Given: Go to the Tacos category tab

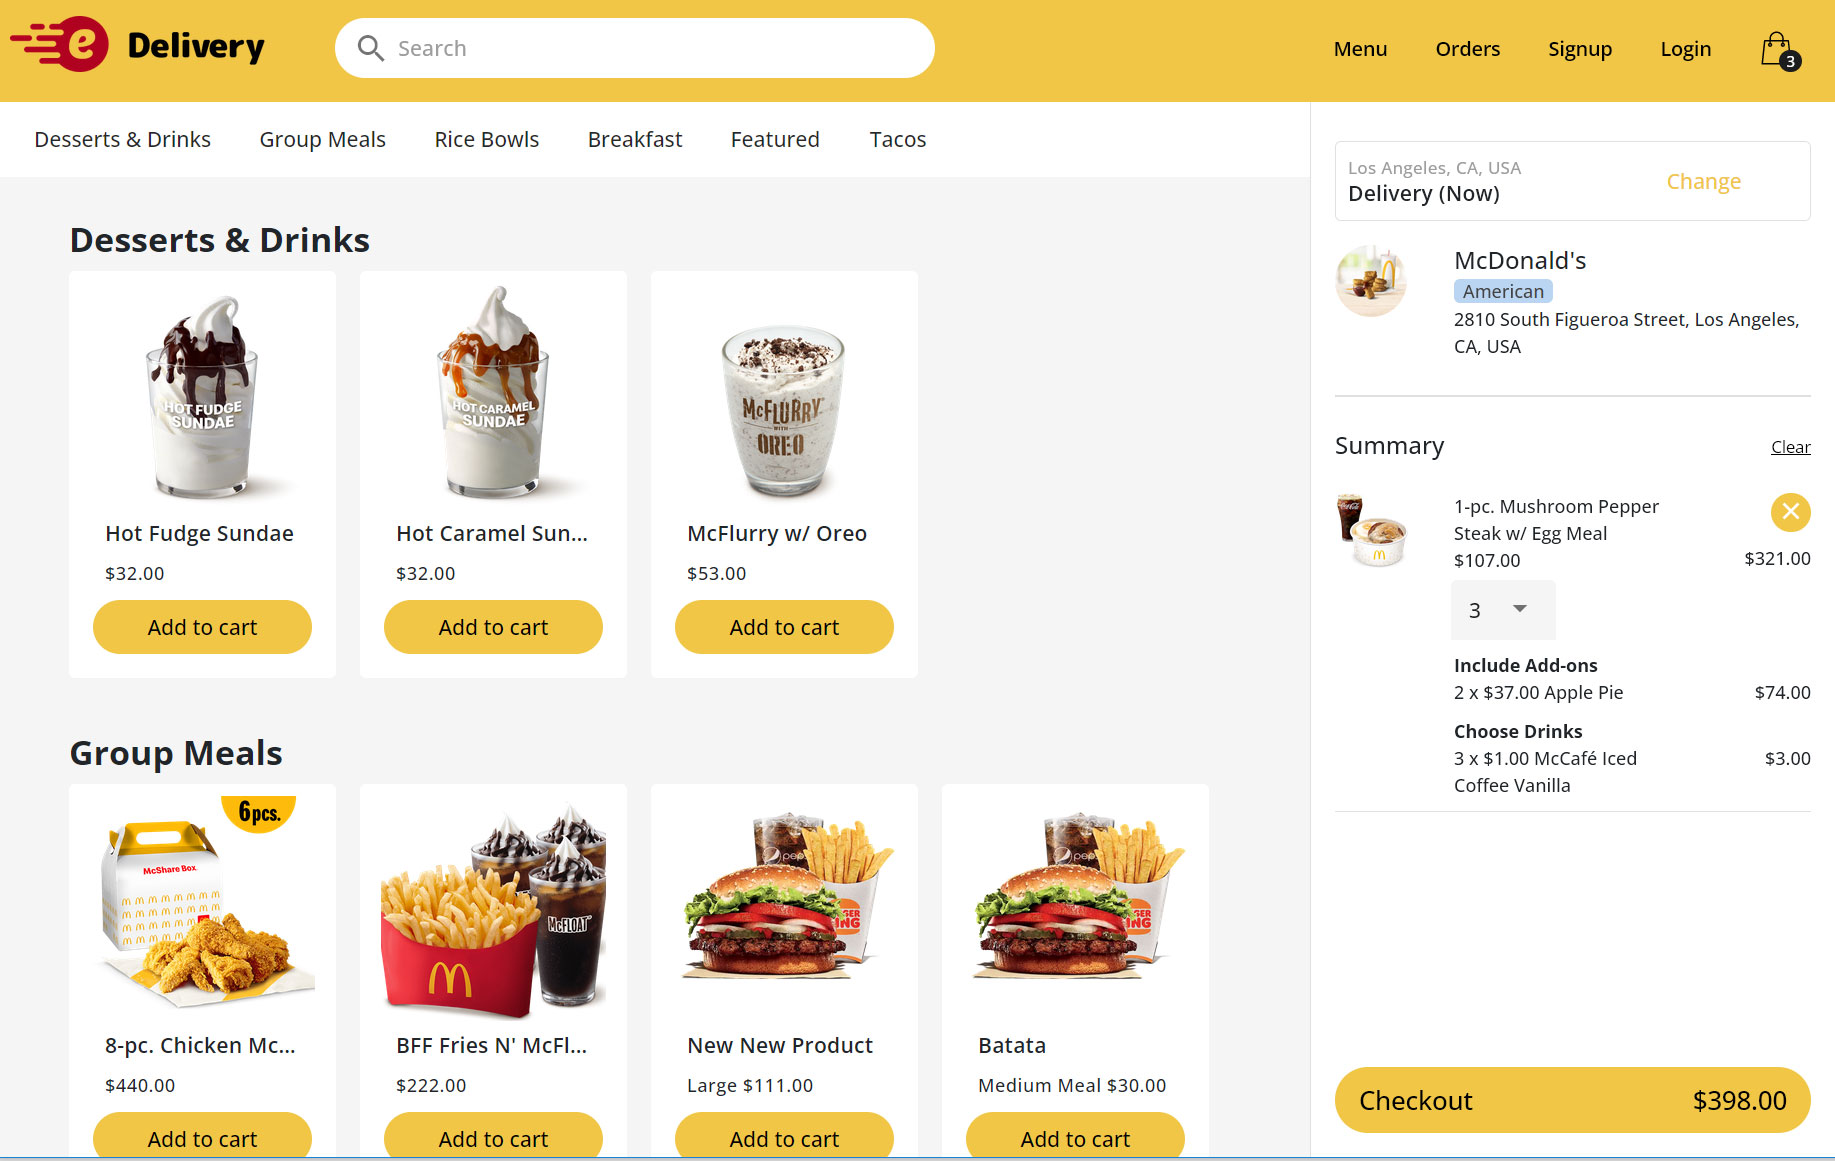Looking at the screenshot, I should pos(897,139).
